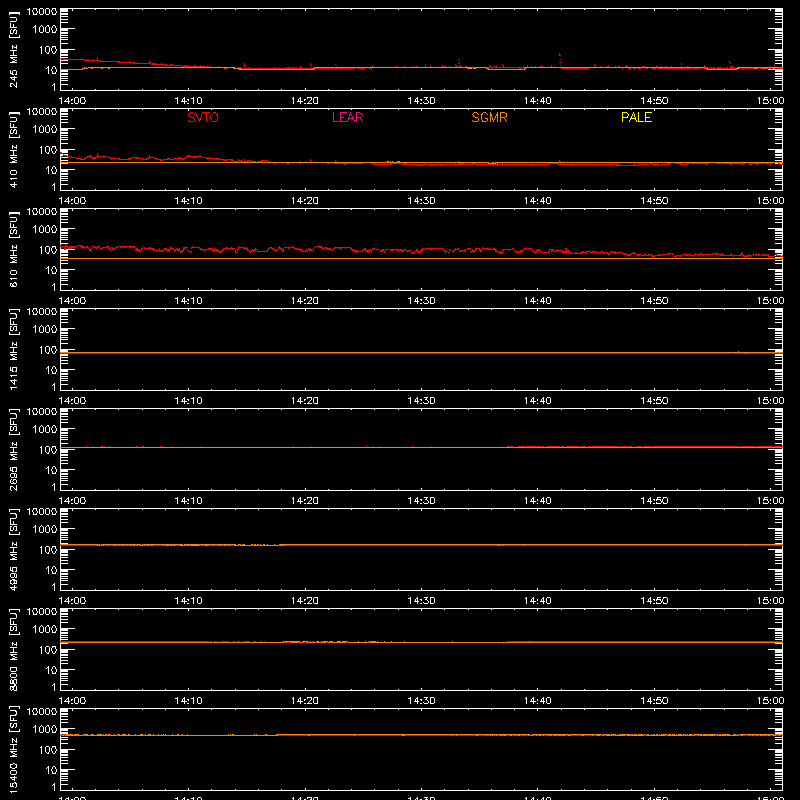Click 14:10 tick under the 8800 MHz plot

pos(188,701)
